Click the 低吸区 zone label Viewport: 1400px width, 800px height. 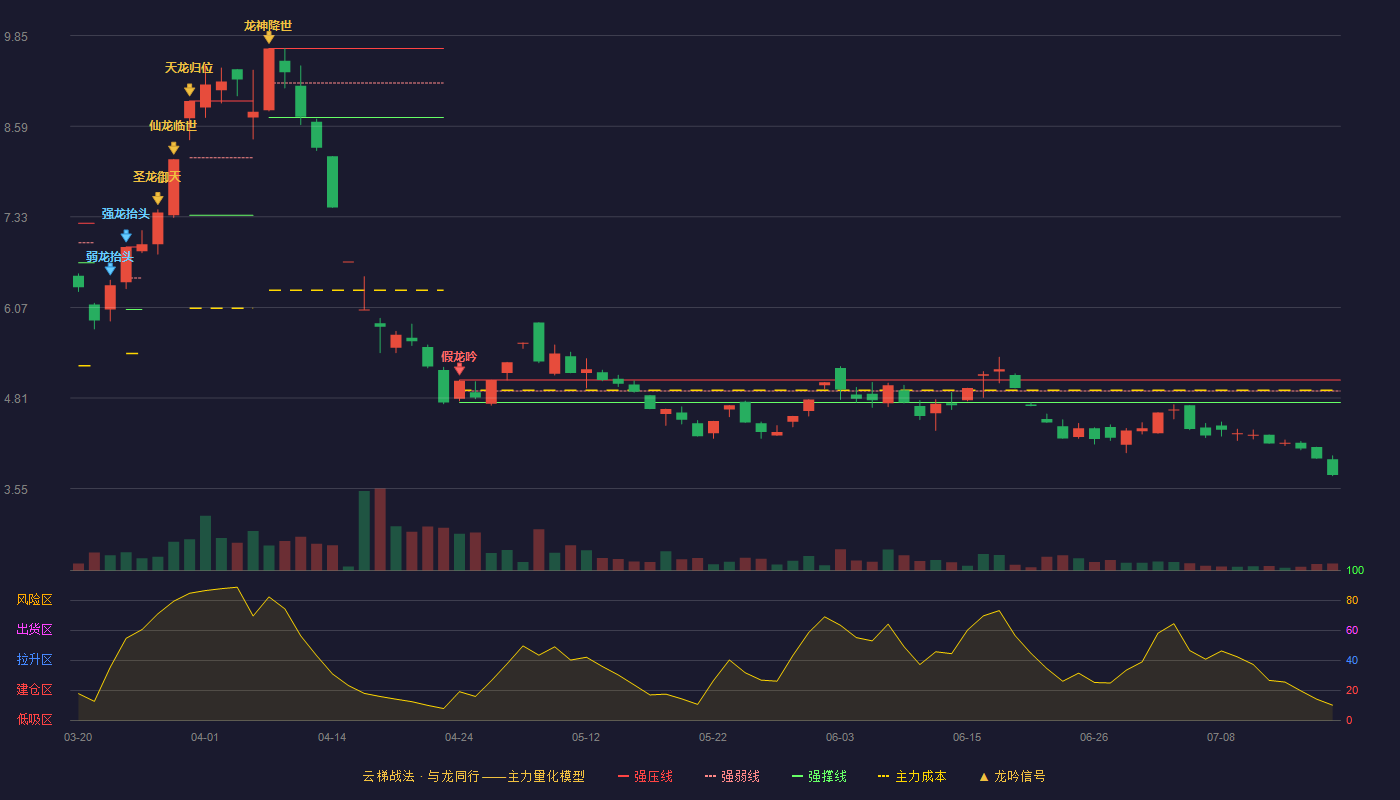coord(34,719)
